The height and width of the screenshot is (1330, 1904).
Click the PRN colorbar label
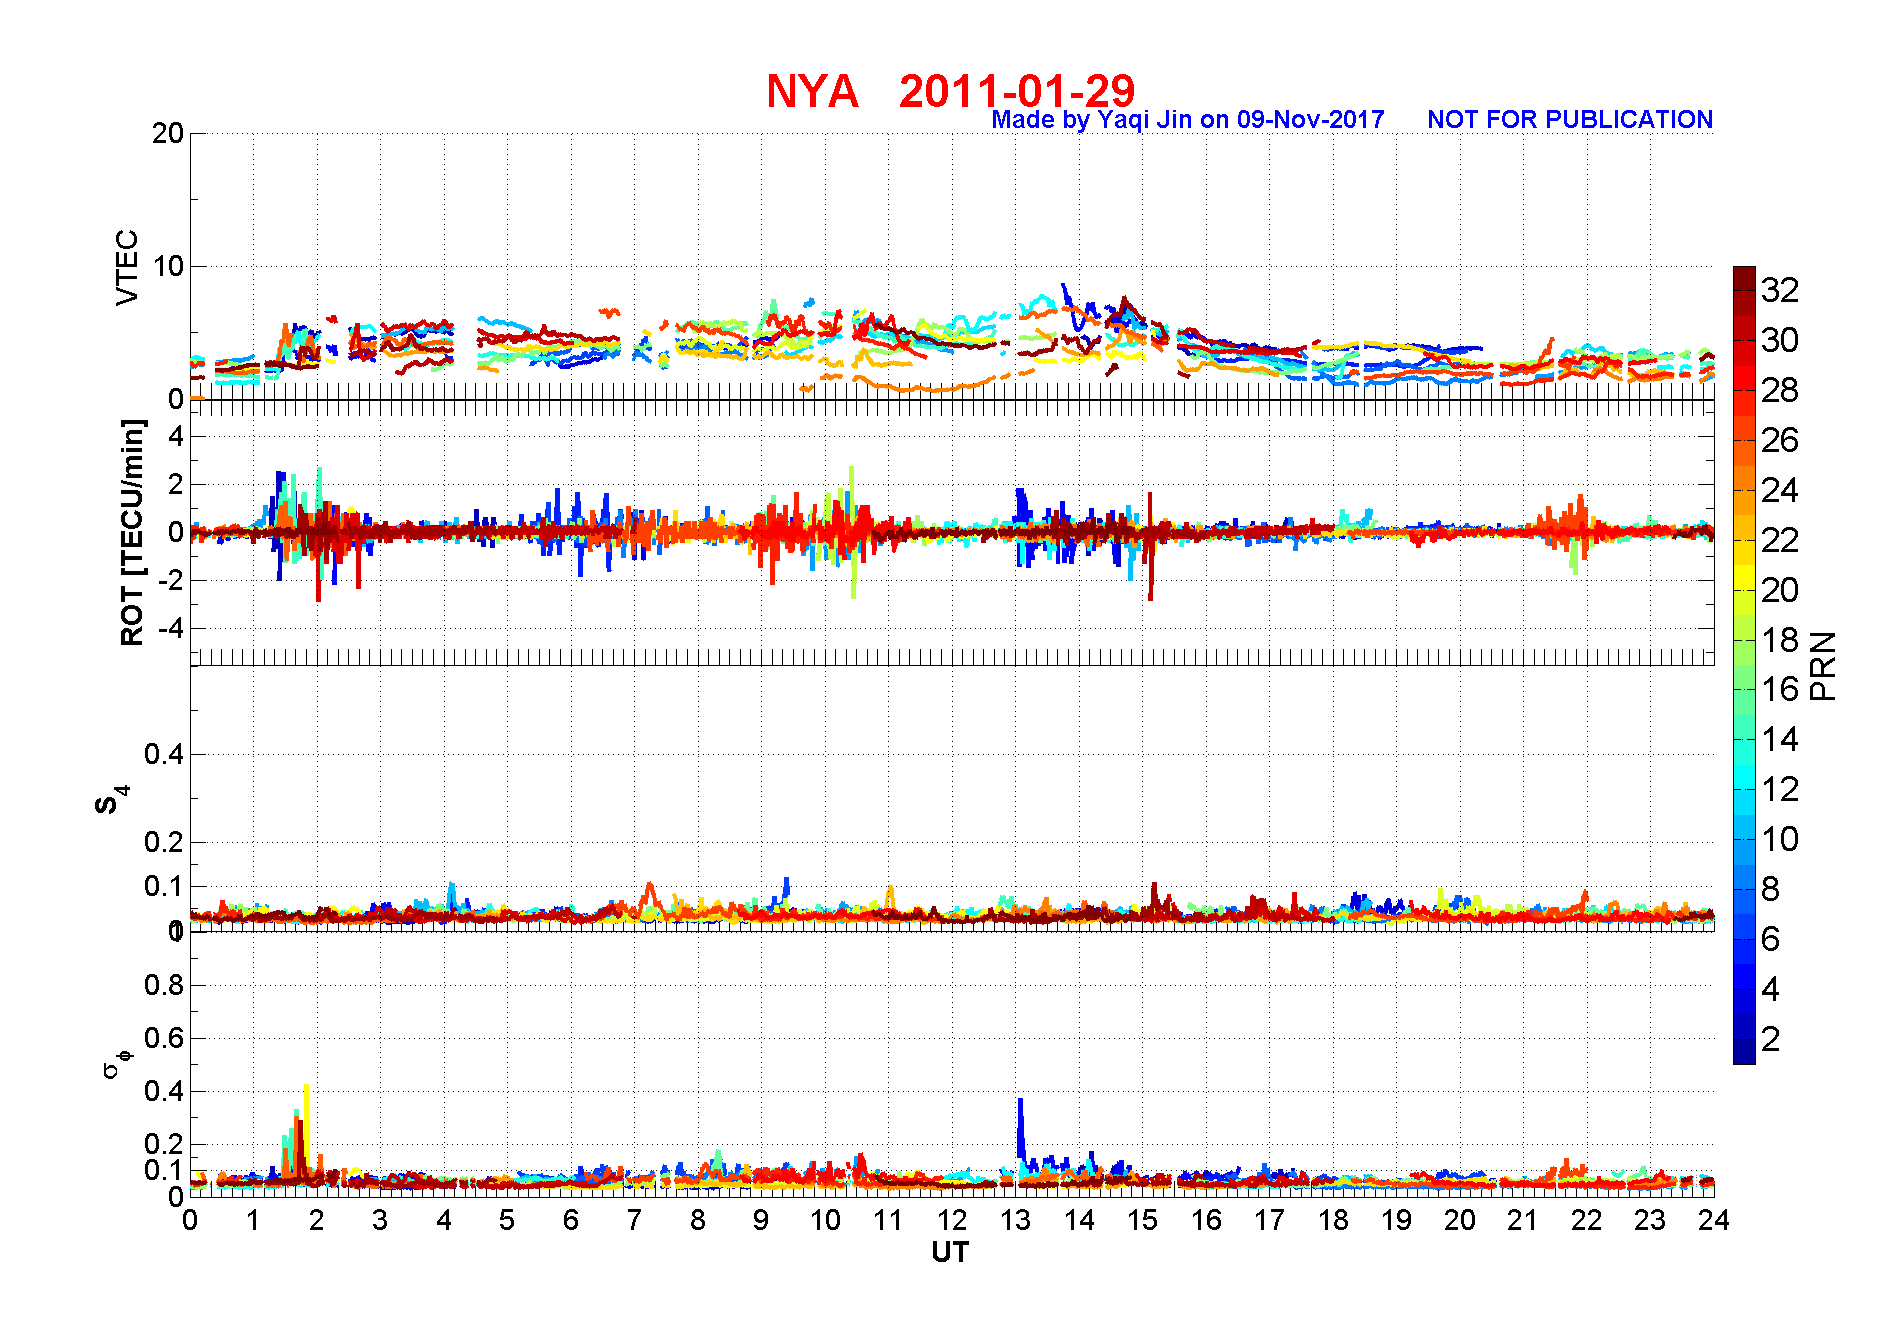click(x=1824, y=665)
